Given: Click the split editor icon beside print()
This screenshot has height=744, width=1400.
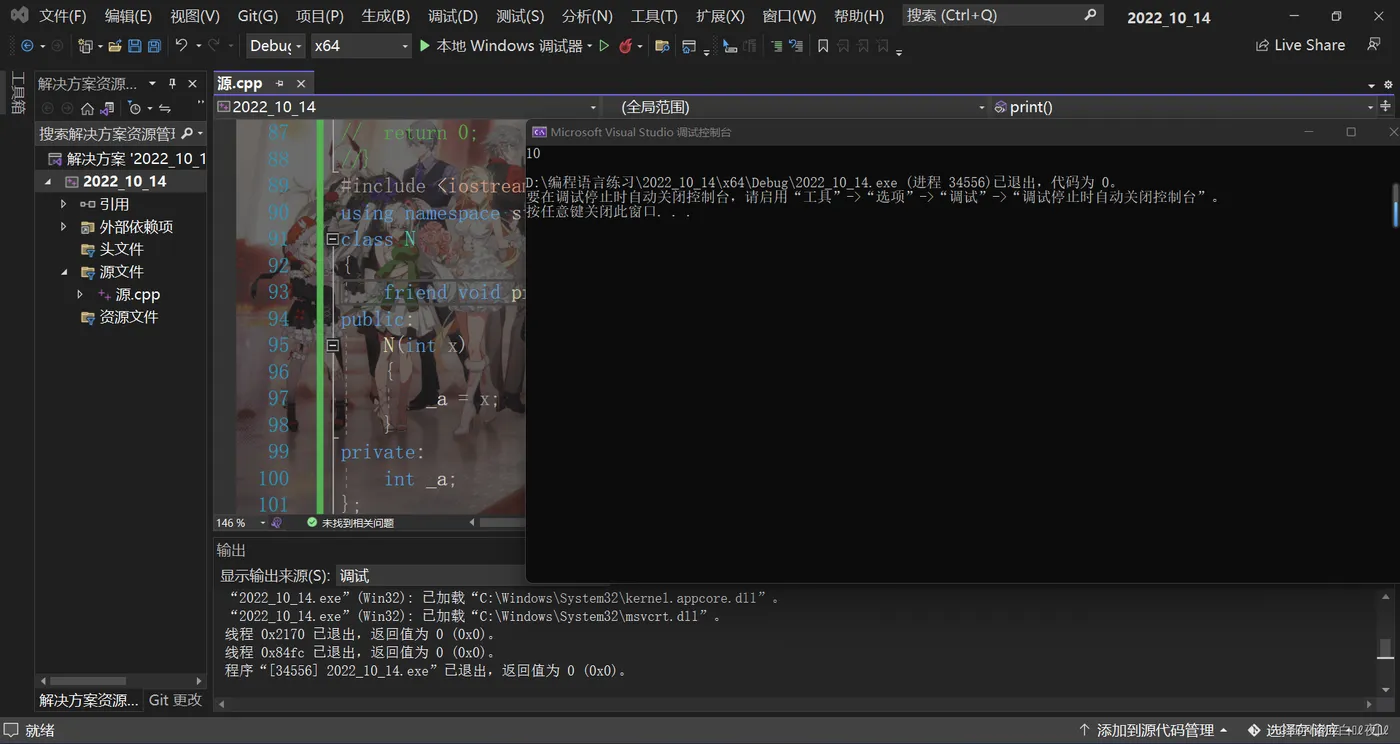Looking at the screenshot, I should (x=1386, y=106).
